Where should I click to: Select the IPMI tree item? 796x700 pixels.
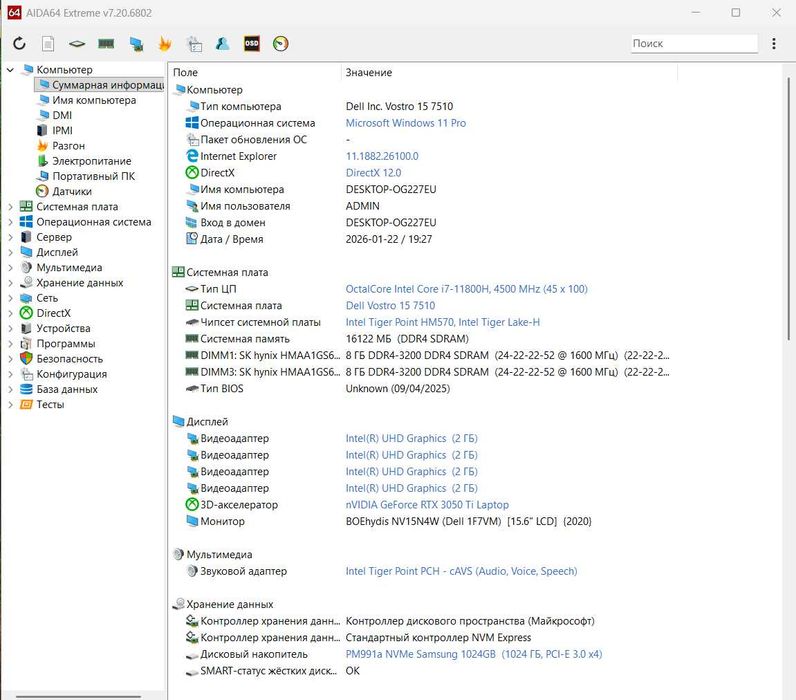click(62, 130)
